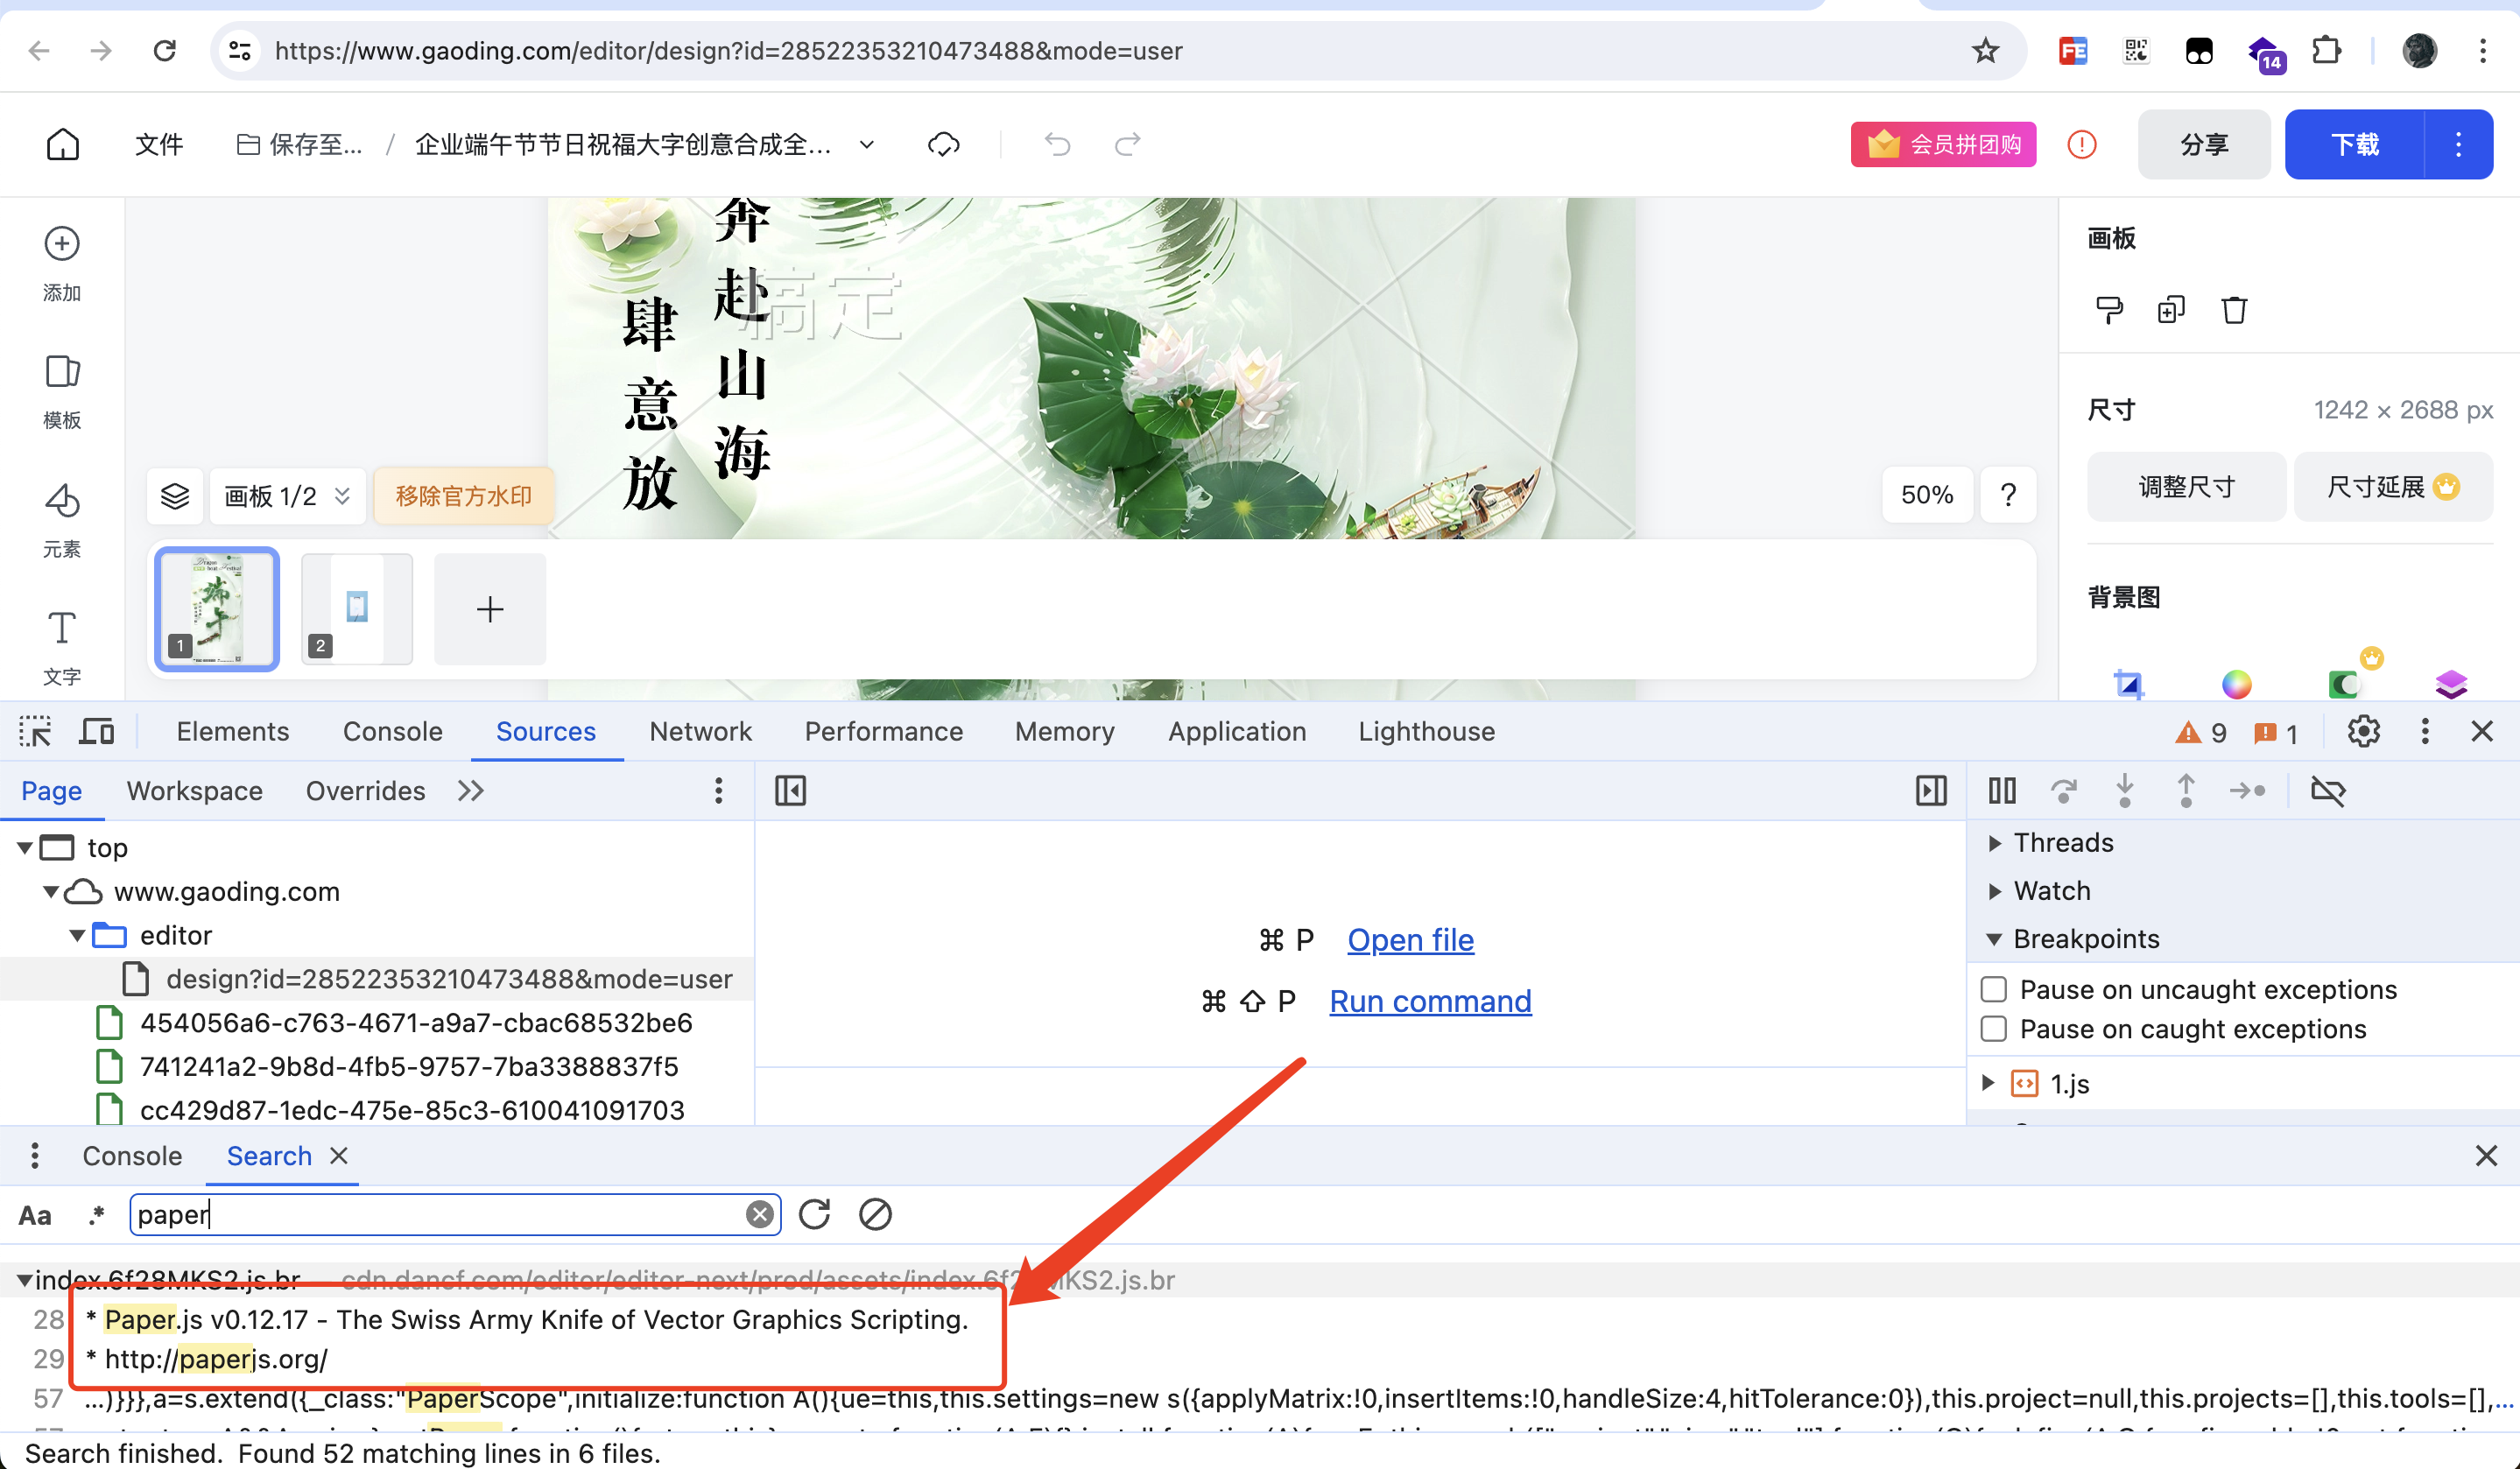
Task: Click the 移除官方水印 watermark icon button
Action: pyautogui.click(x=463, y=495)
